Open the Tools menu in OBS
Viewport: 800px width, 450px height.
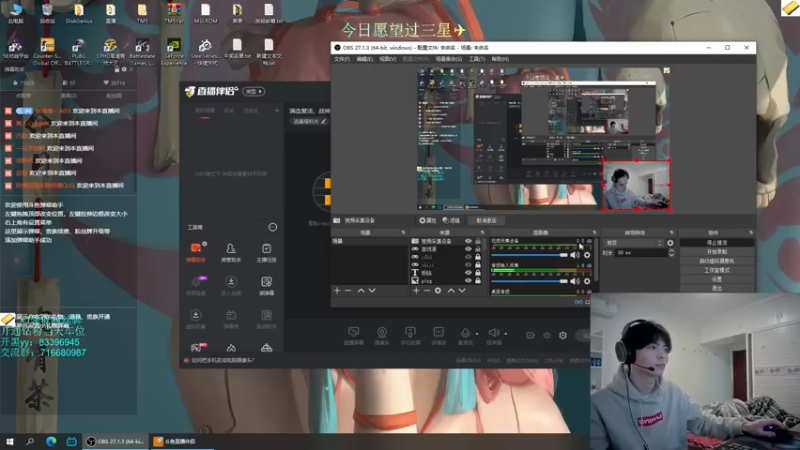[477, 59]
